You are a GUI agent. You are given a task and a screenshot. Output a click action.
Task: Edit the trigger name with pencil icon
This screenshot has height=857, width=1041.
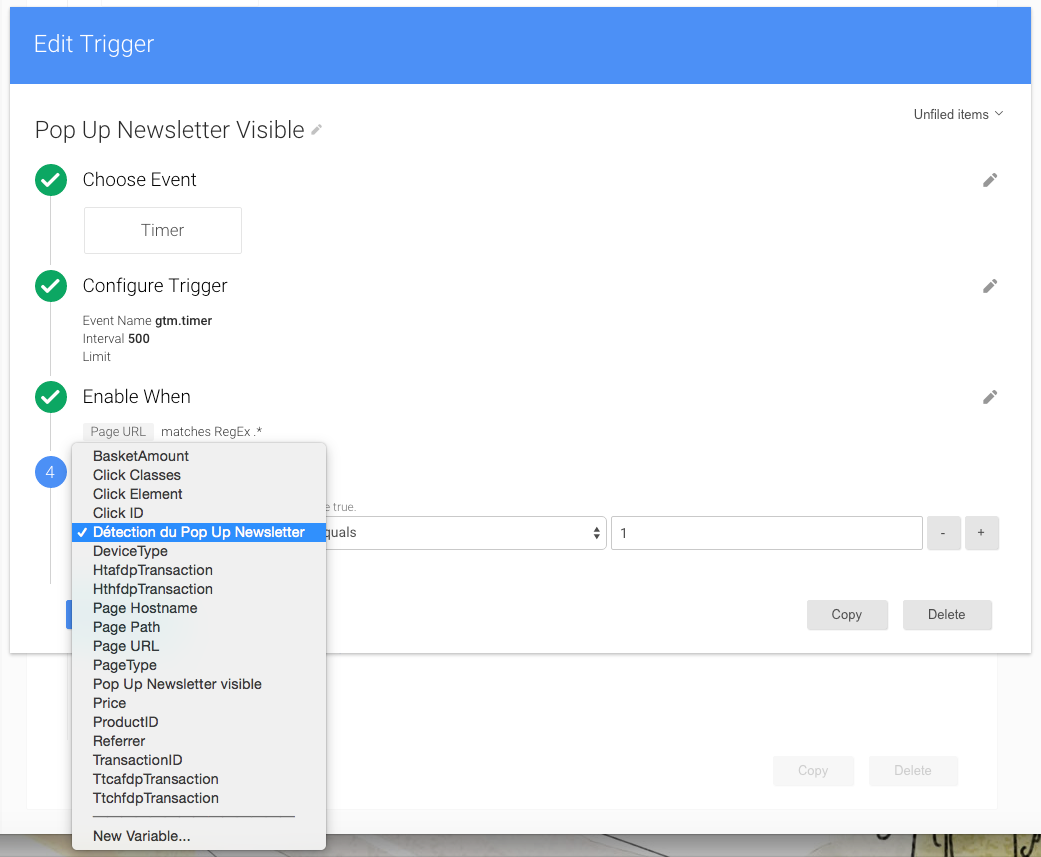[317, 130]
